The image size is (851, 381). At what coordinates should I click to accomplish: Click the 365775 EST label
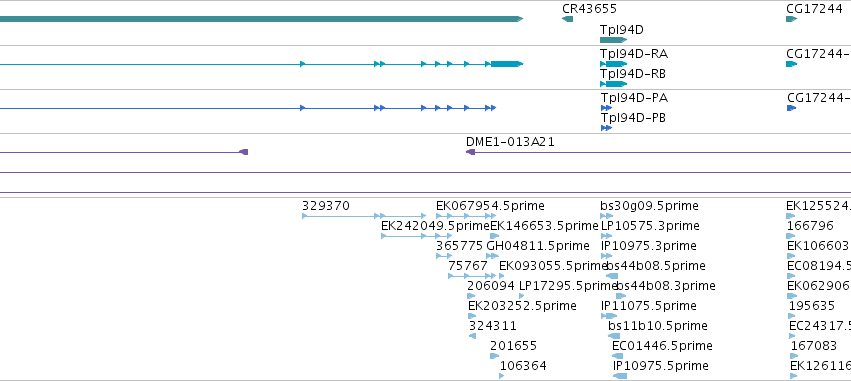click(459, 246)
